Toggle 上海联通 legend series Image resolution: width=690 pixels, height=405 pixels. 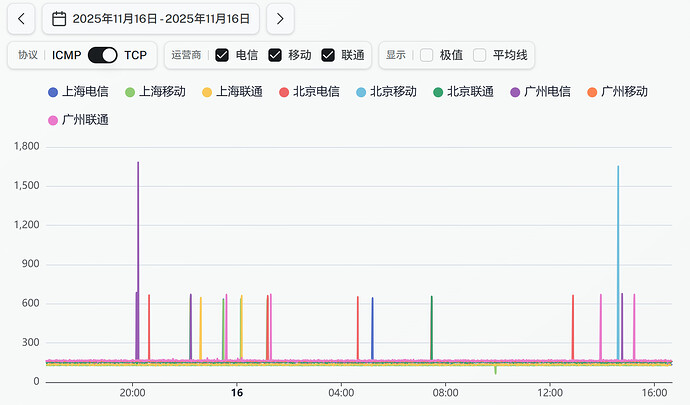coord(232,92)
